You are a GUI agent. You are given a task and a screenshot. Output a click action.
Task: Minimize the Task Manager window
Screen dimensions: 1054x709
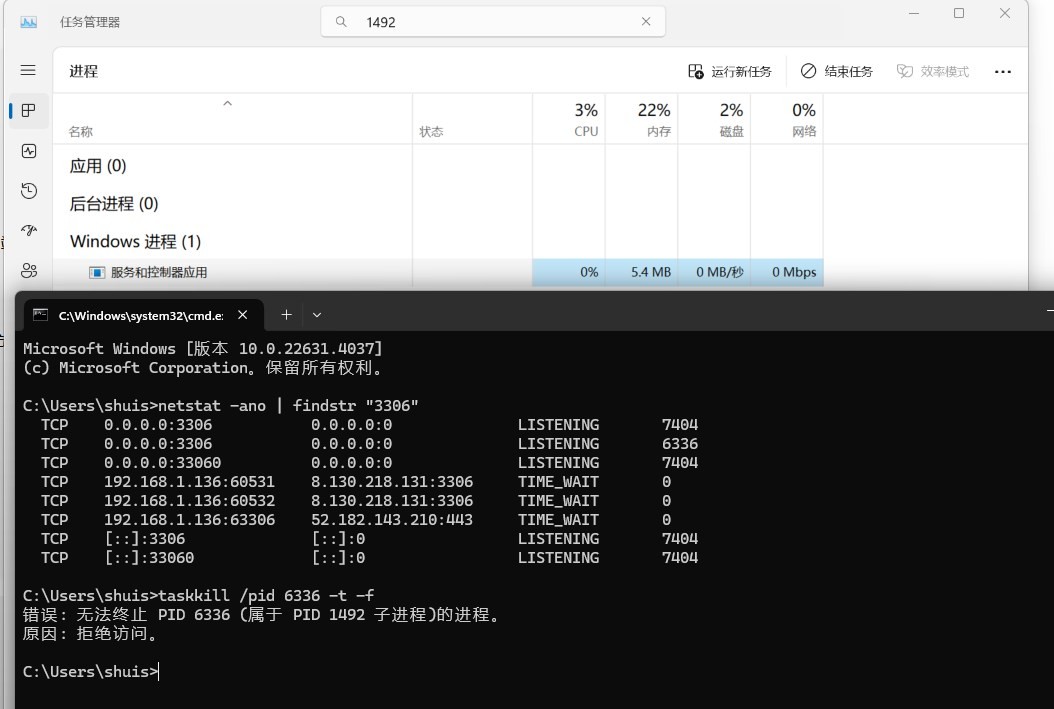pos(914,13)
